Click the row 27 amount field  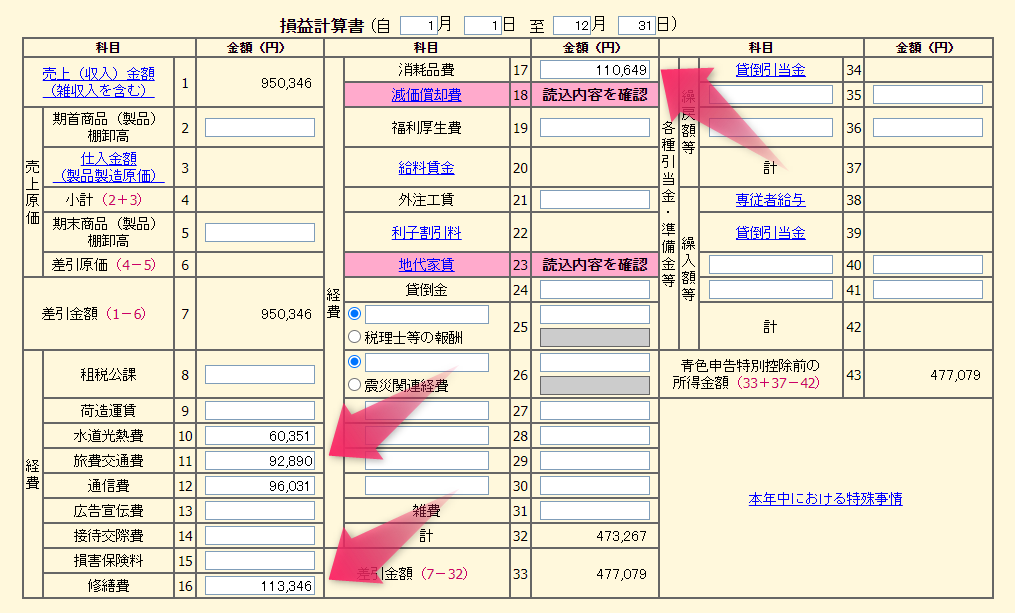coord(595,410)
